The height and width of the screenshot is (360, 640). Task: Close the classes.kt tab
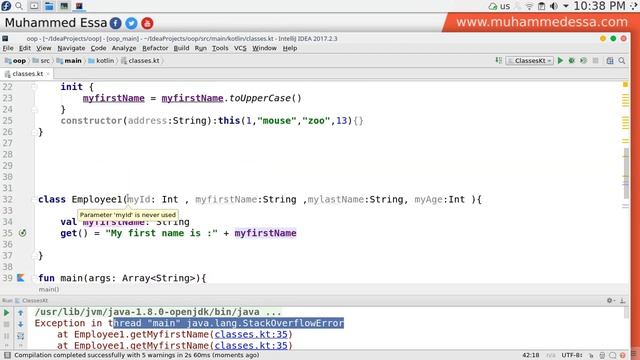click(48, 74)
